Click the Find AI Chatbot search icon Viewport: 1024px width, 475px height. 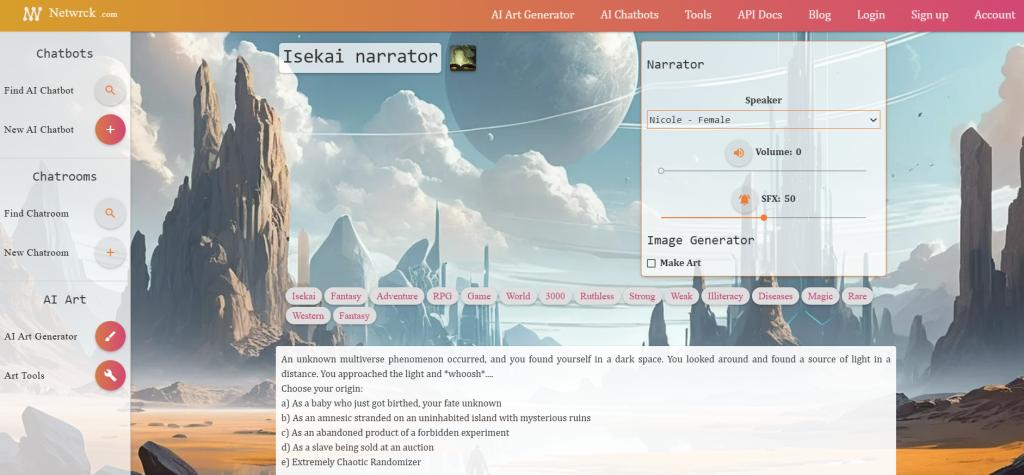point(110,90)
